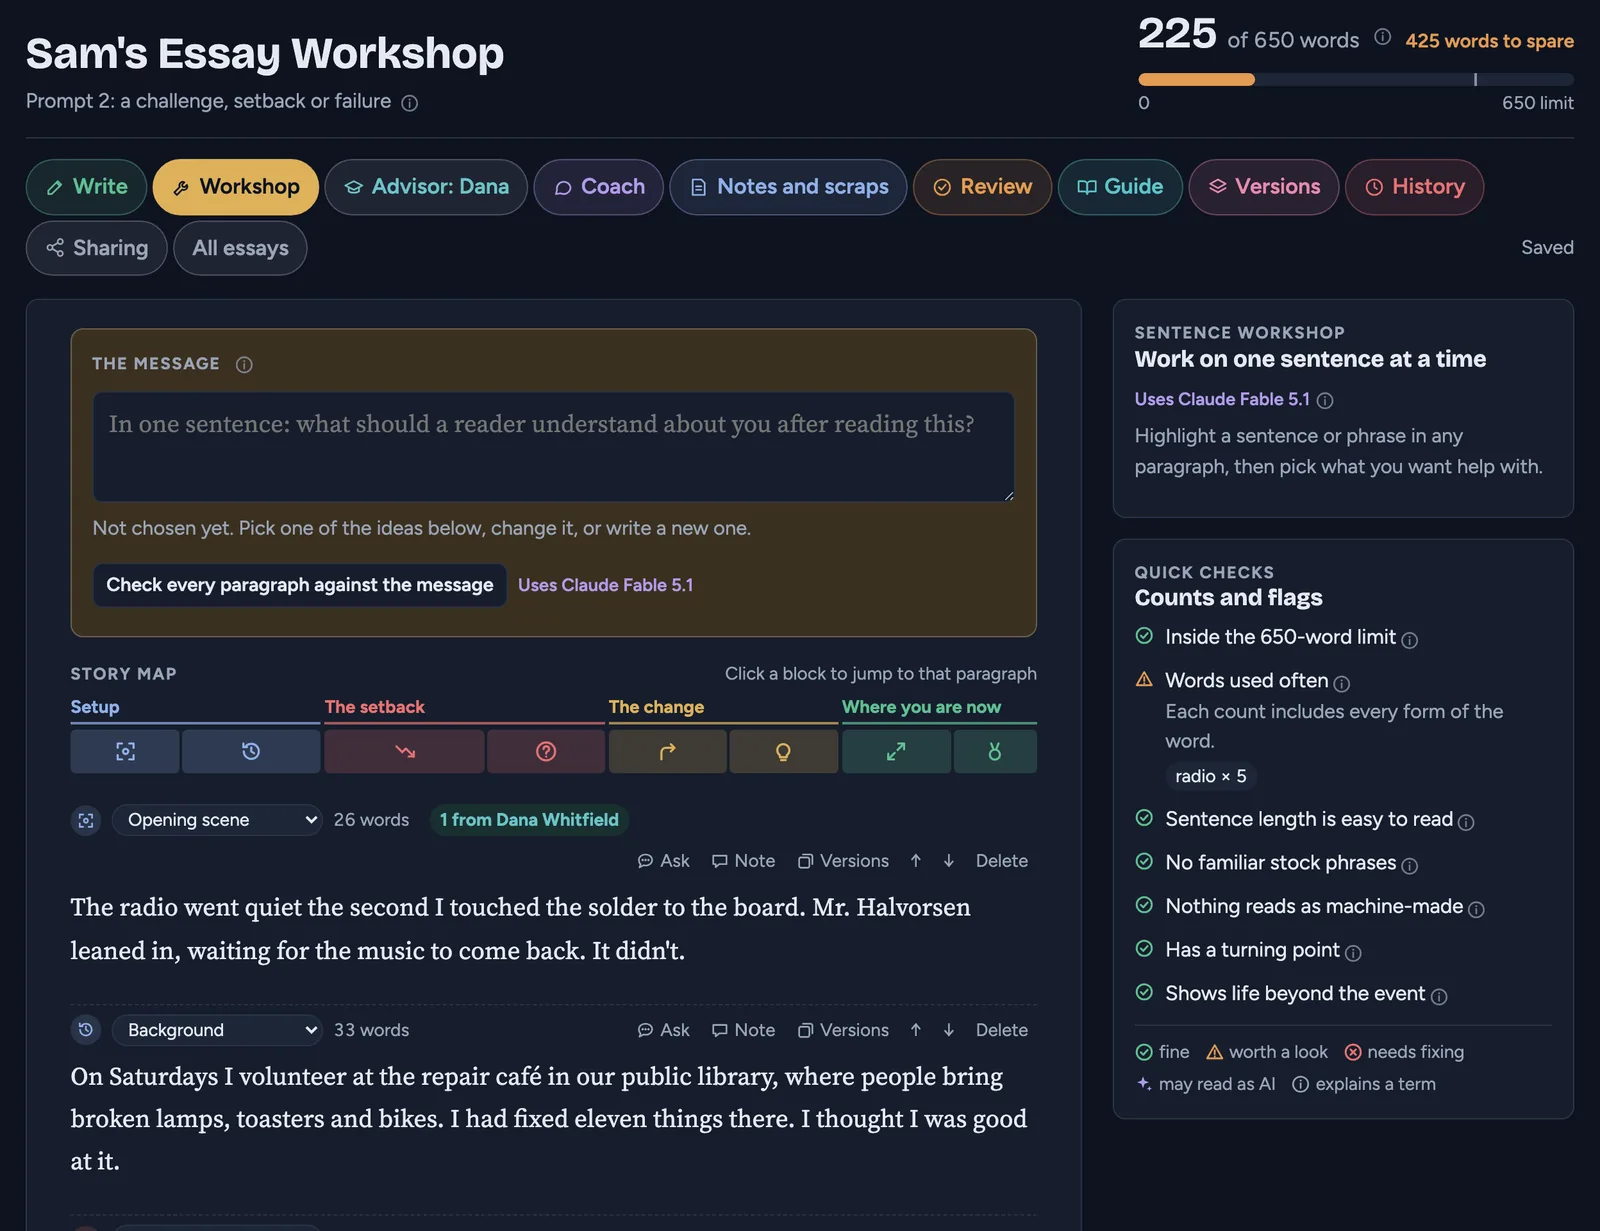Open the All essays list
The width and height of the screenshot is (1600, 1231).
(x=240, y=248)
